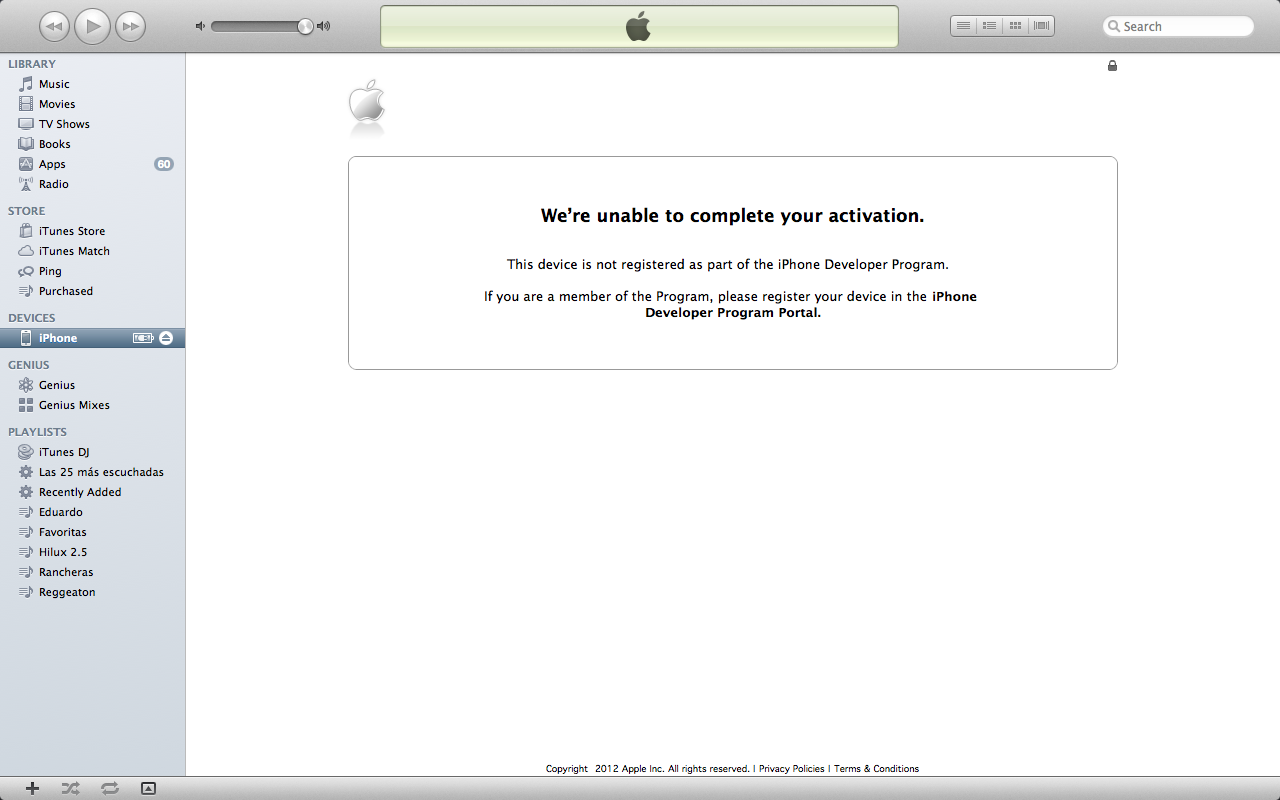Click the secure lock icon
1280x800 pixels.
click(x=1112, y=66)
